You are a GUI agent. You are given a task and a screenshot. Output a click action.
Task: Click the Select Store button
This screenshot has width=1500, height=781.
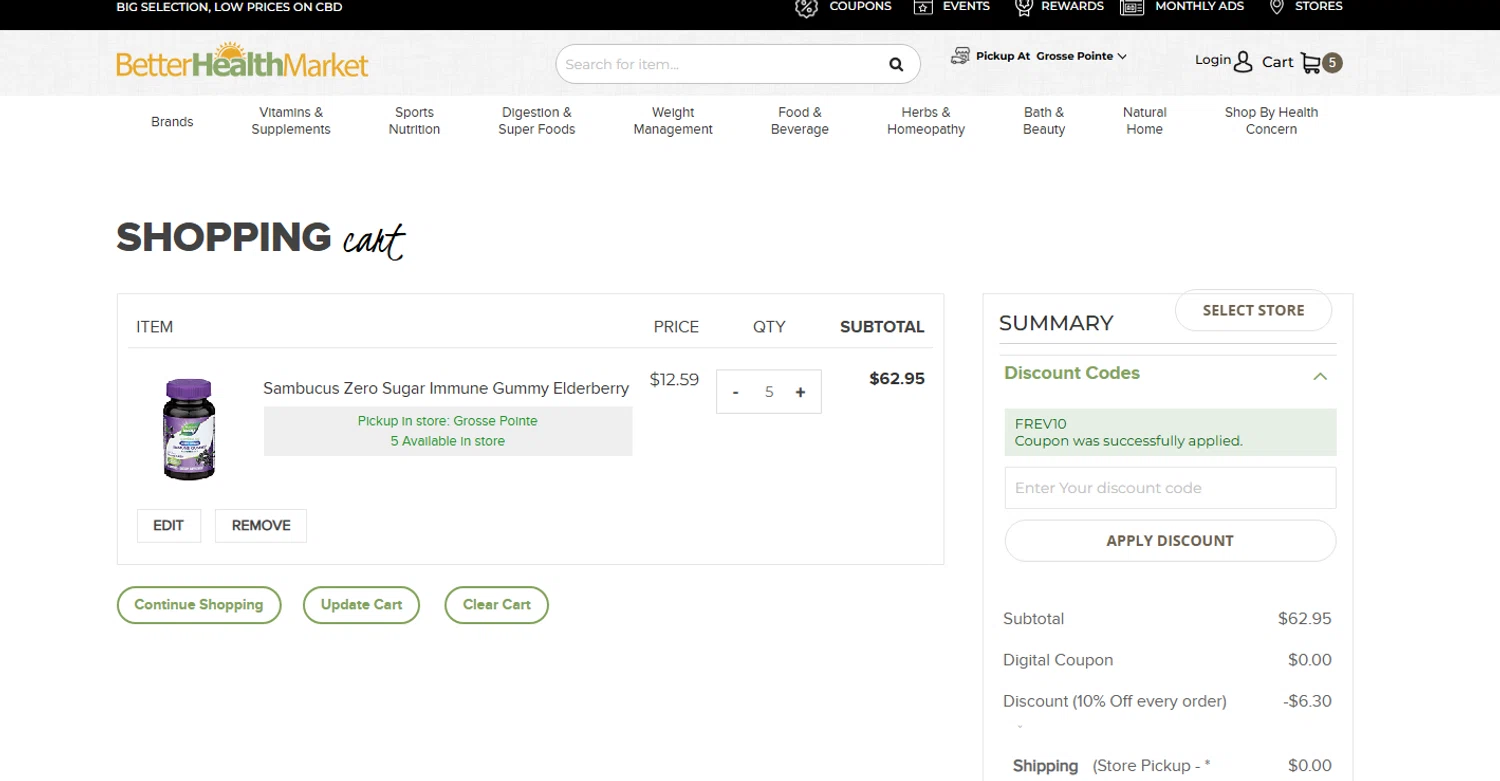click(1253, 310)
